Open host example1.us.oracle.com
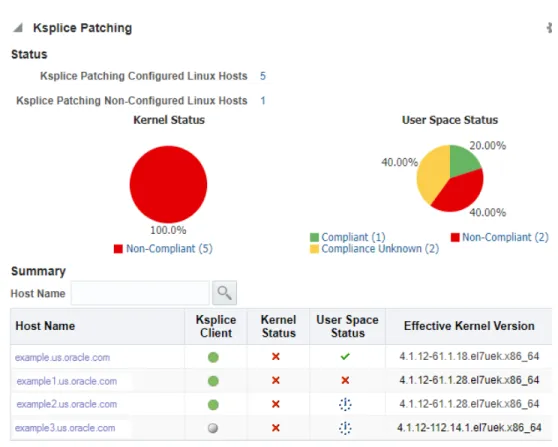Screen dimensions: 558x447 (67, 381)
